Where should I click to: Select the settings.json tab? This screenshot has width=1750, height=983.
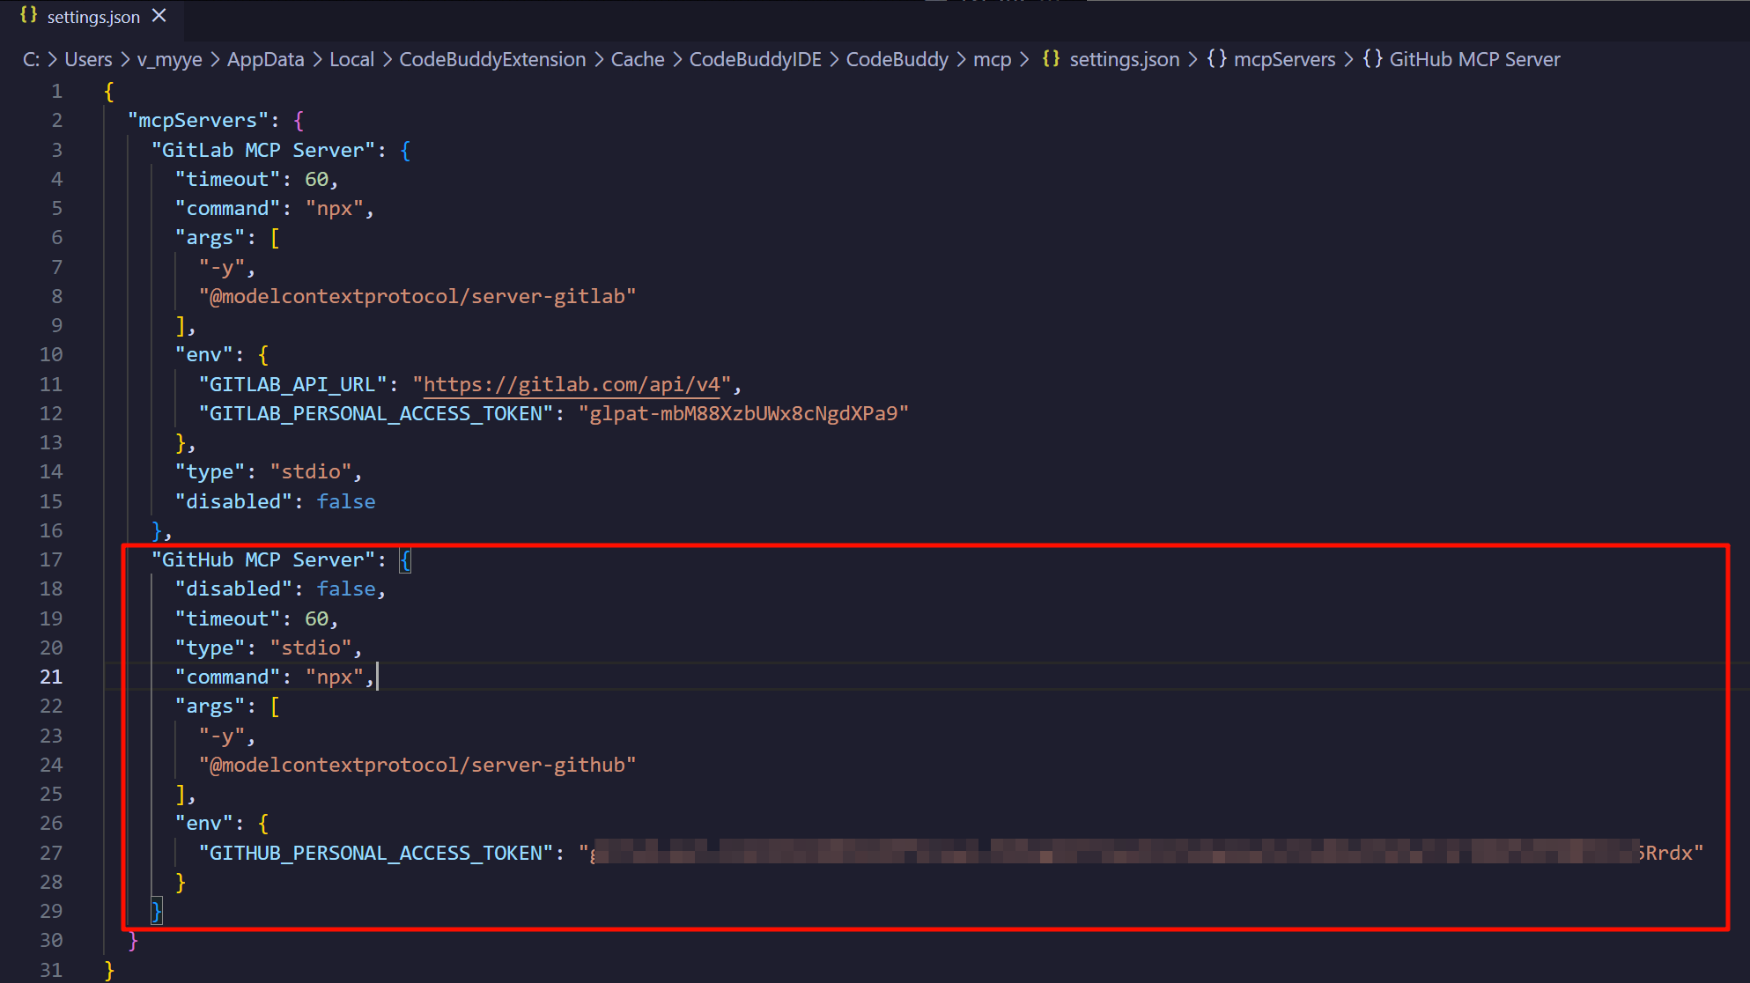(93, 17)
